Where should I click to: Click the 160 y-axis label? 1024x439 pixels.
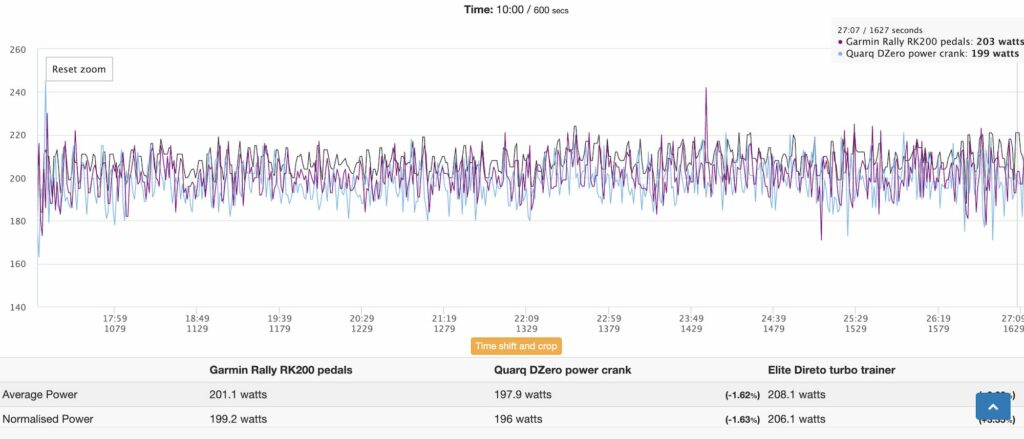18,264
